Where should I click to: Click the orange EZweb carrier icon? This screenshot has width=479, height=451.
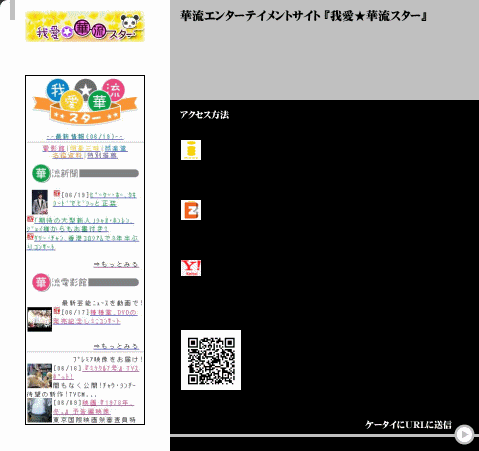coord(191,210)
